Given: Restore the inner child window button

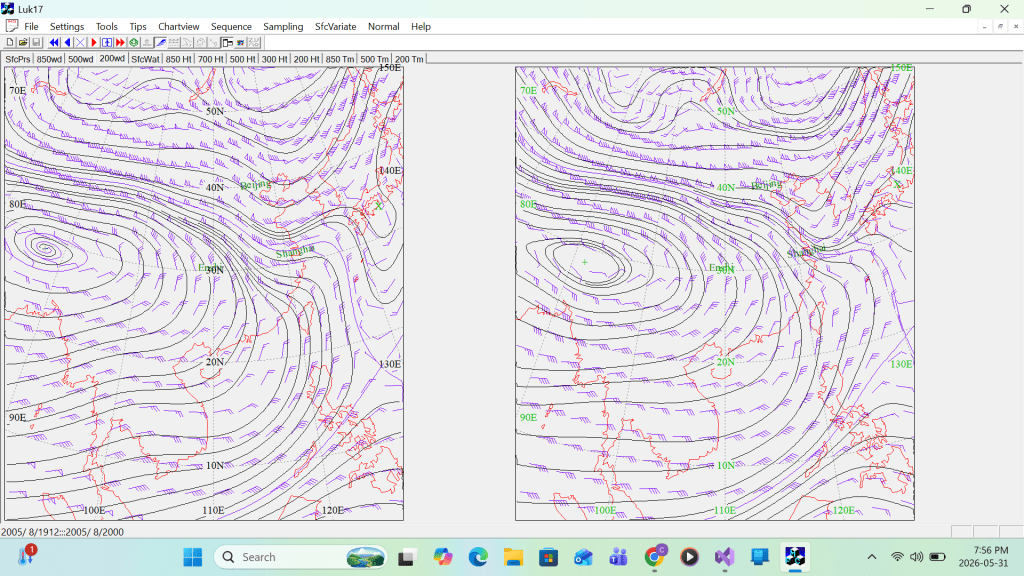Looking at the screenshot, I should (x=1000, y=27).
